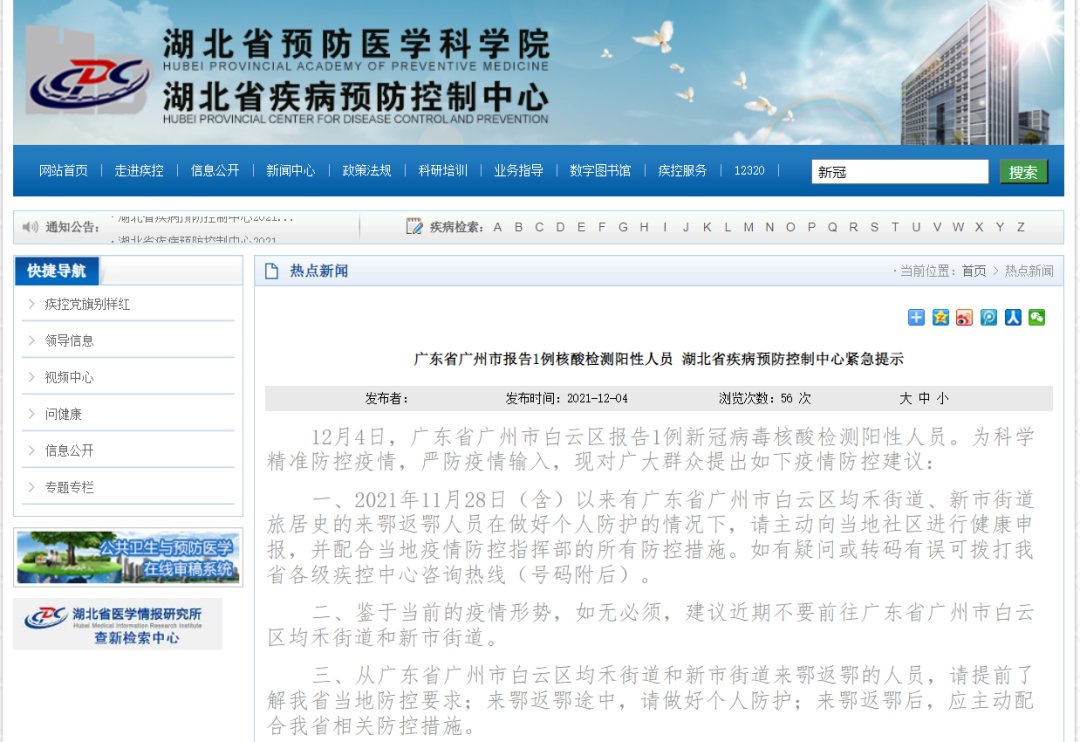Open 数字图书馆 menu
The height and width of the screenshot is (742, 1080).
coord(601,170)
